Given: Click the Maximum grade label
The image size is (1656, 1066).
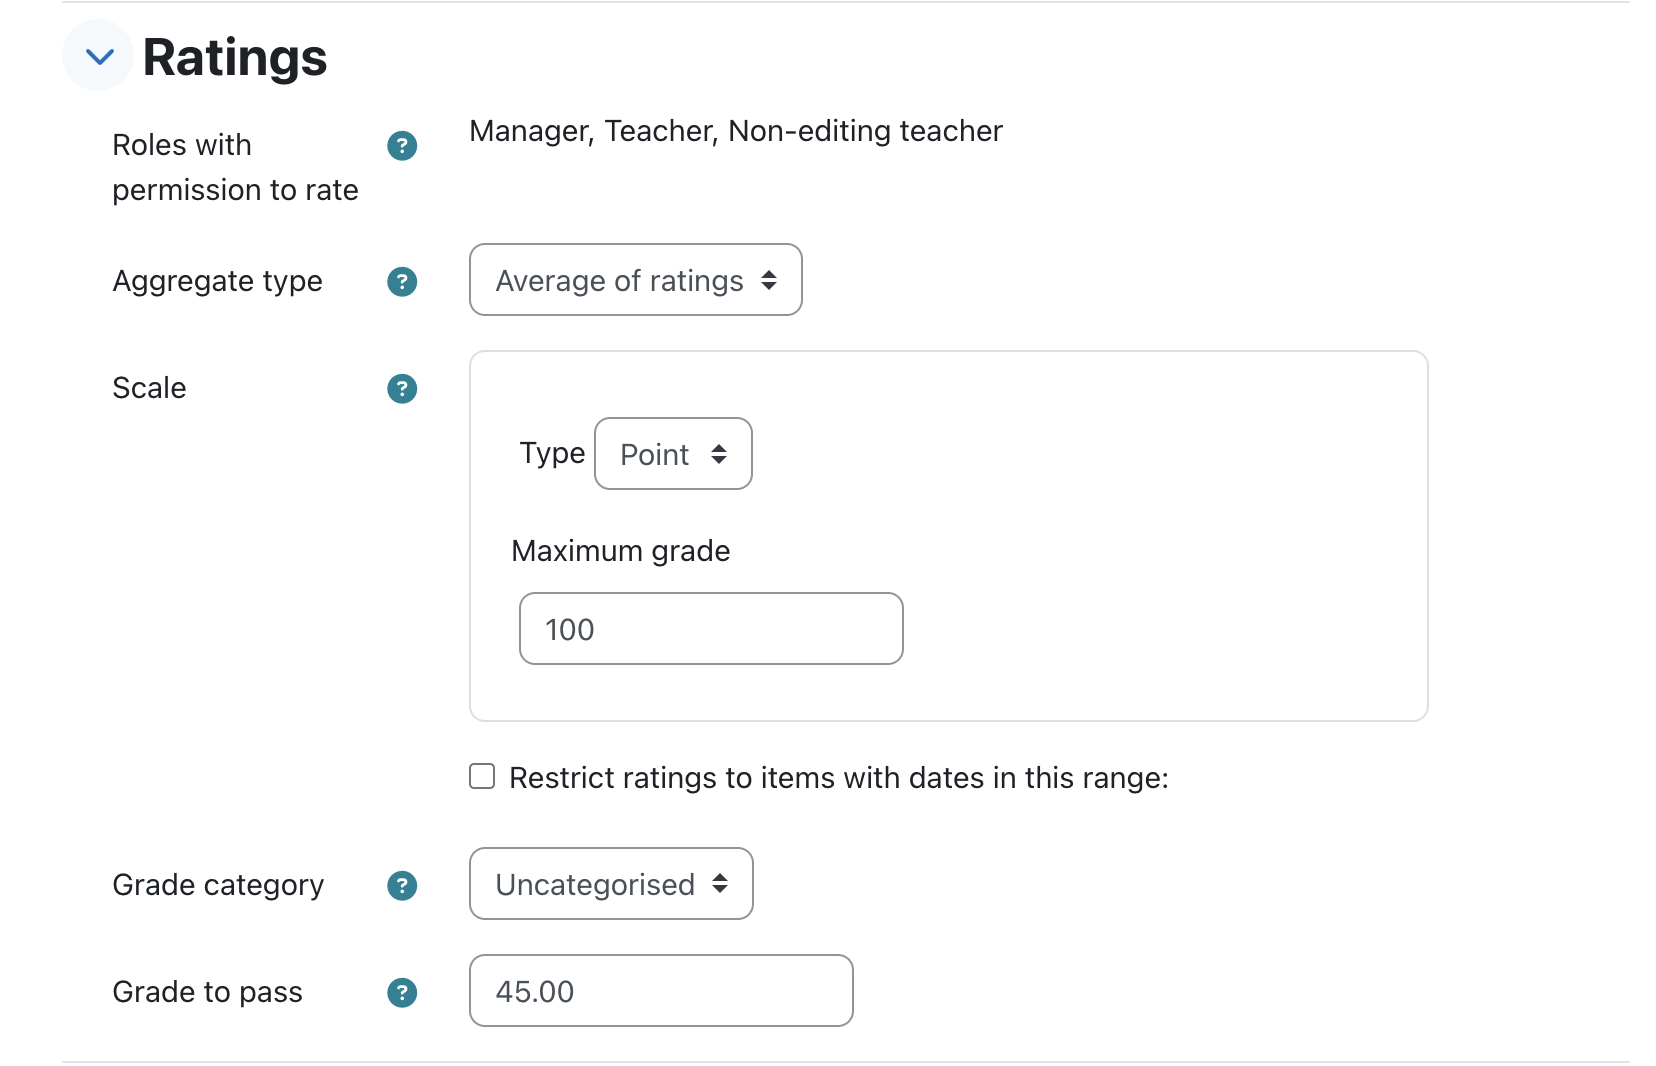Looking at the screenshot, I should 620,551.
